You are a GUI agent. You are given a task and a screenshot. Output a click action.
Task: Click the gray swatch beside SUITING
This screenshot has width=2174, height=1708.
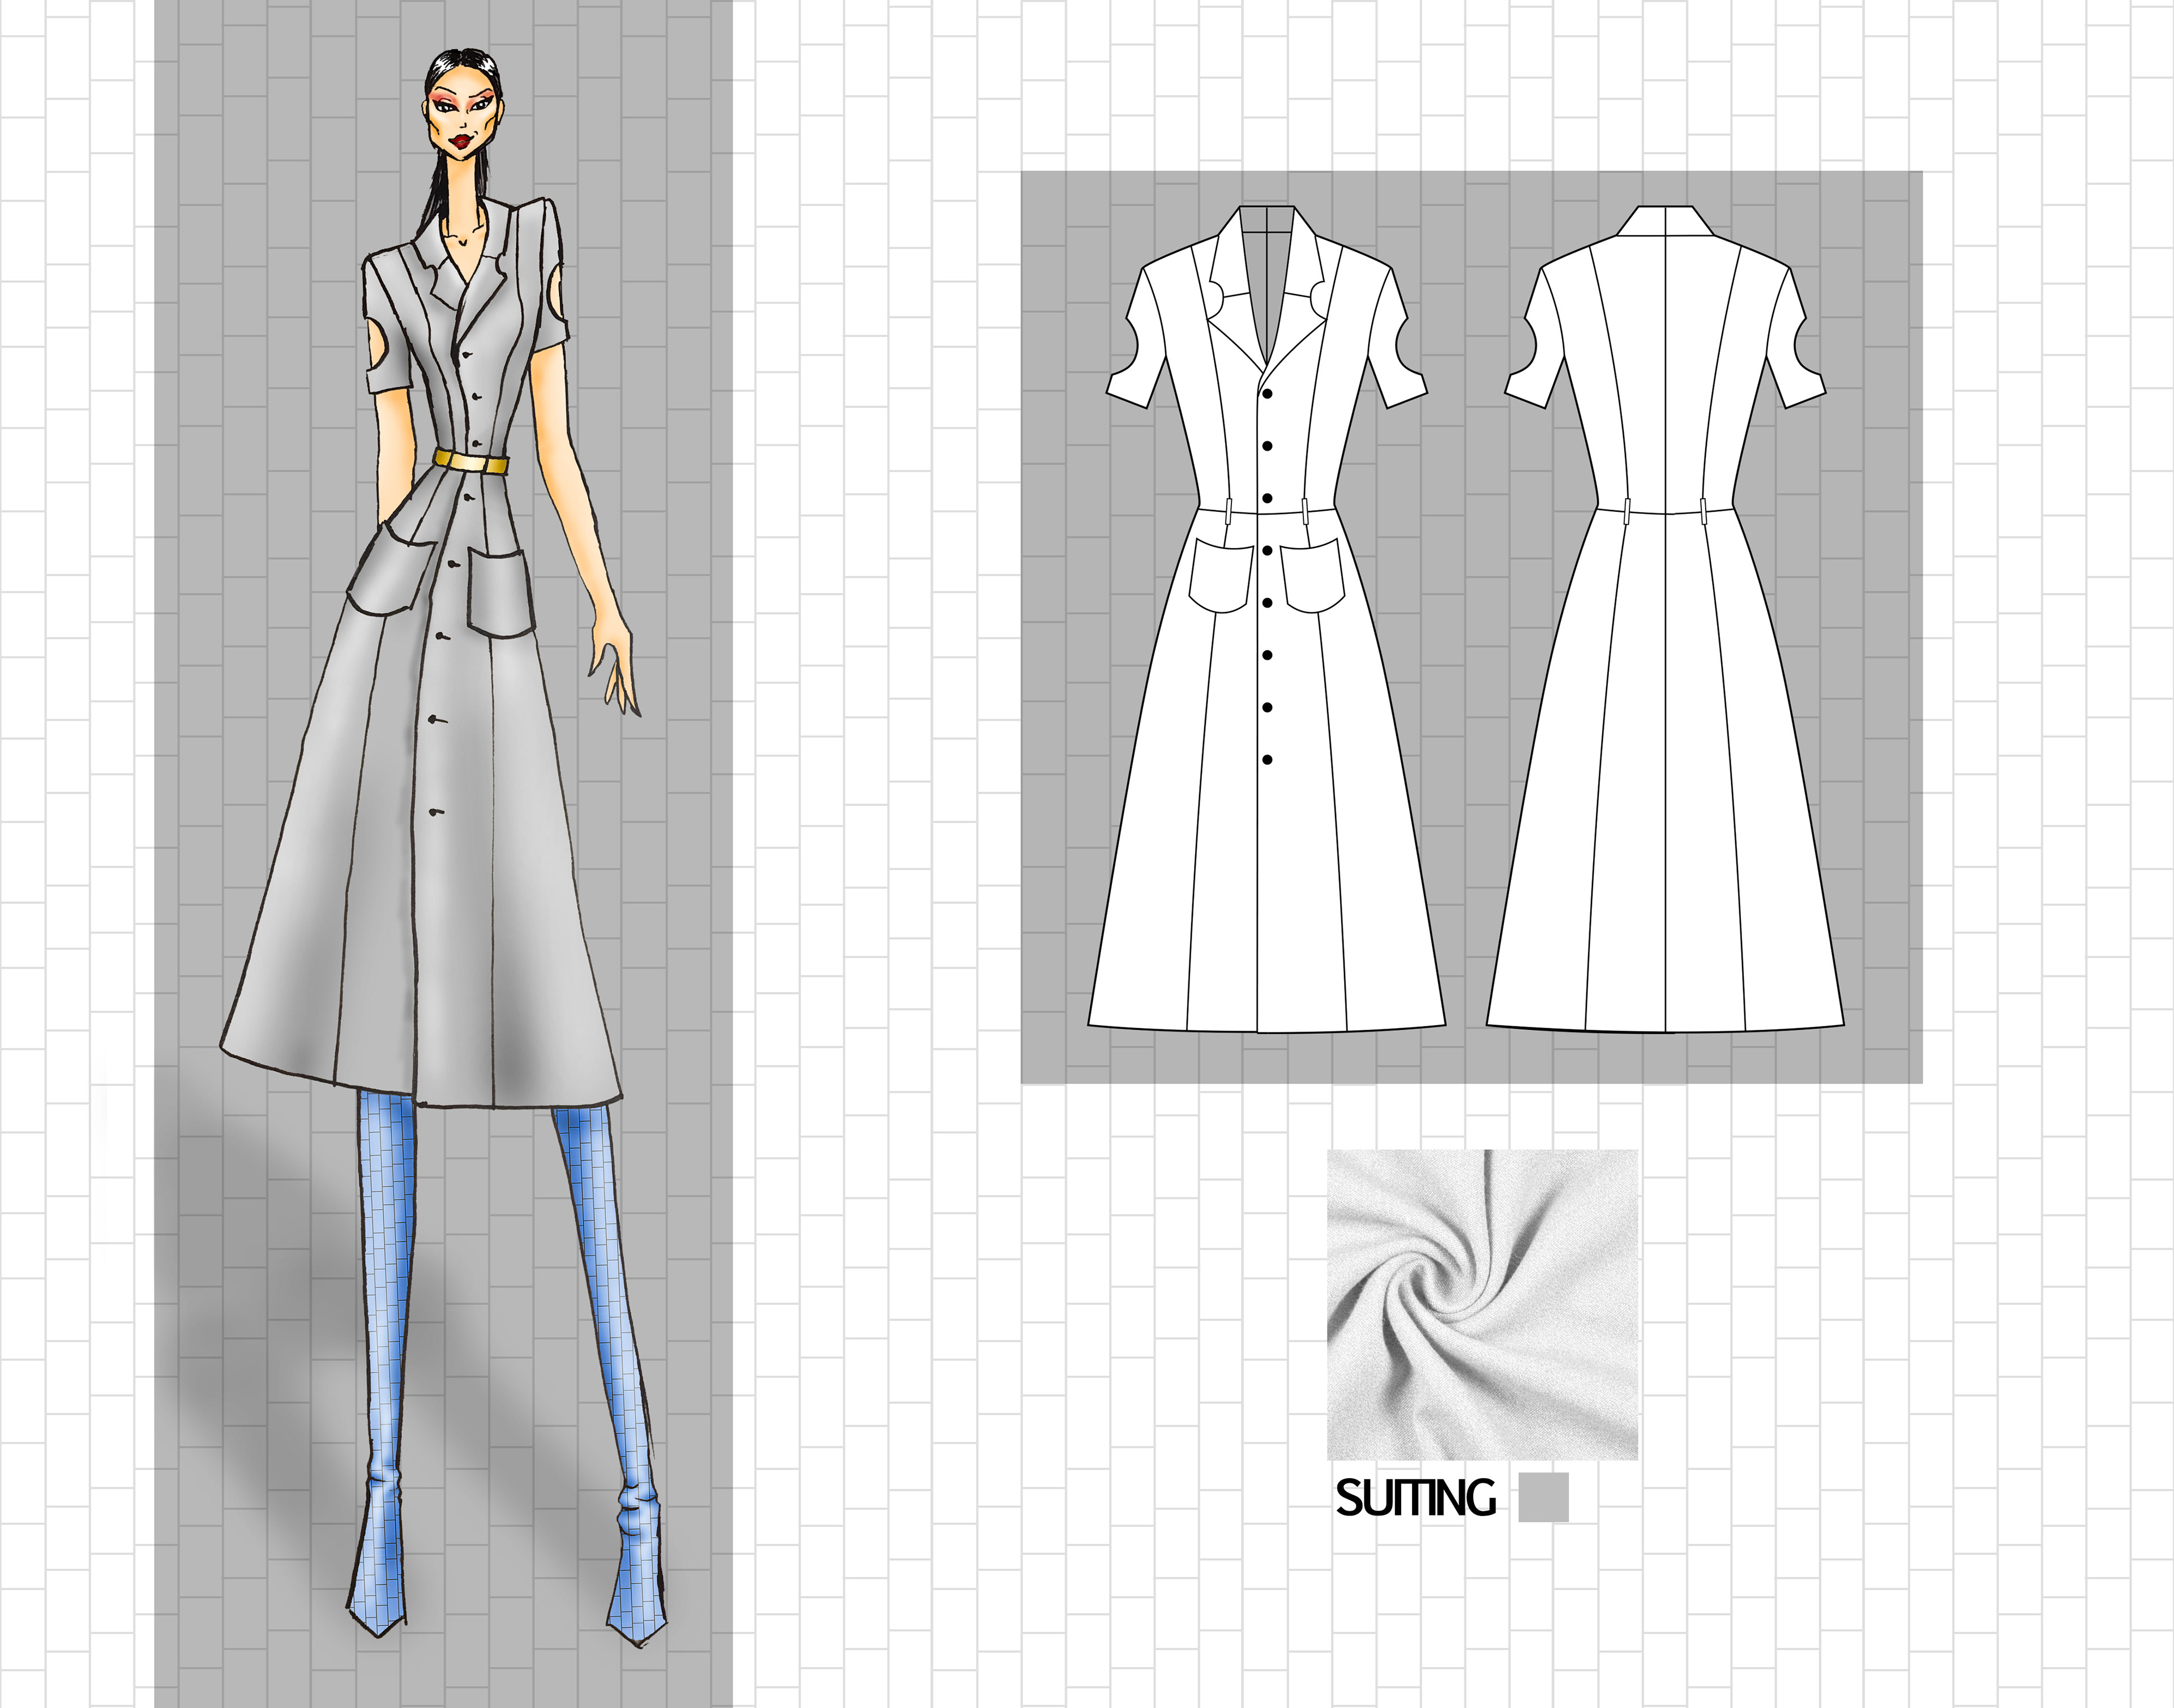(x=1543, y=1497)
